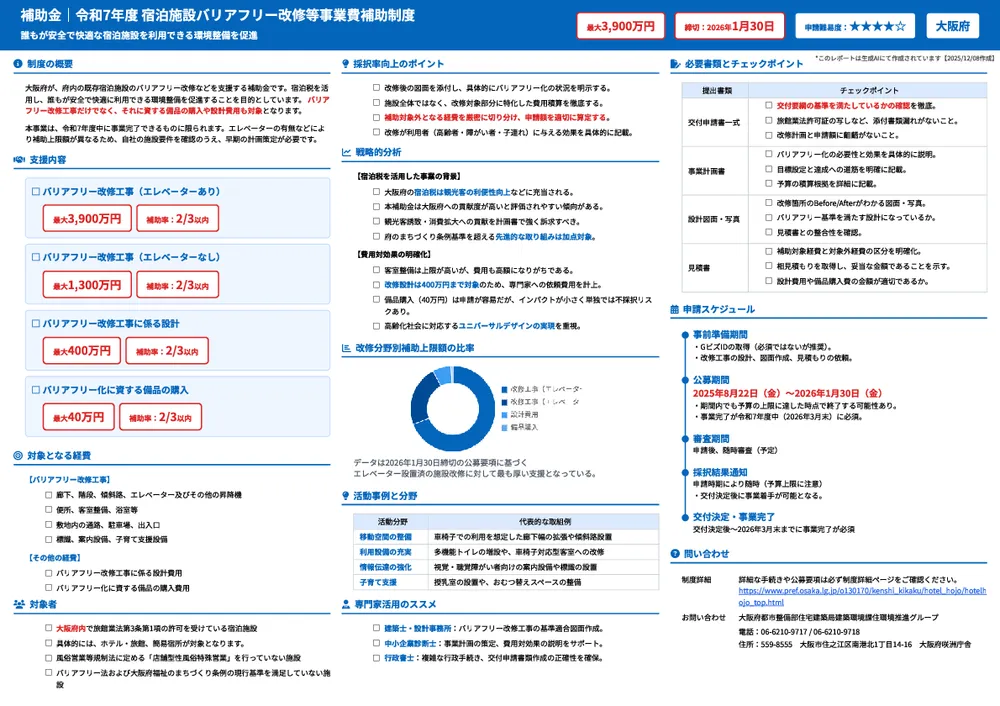Click the 活動事例と分野 icon
The image size is (1000, 706).
(x=345, y=493)
